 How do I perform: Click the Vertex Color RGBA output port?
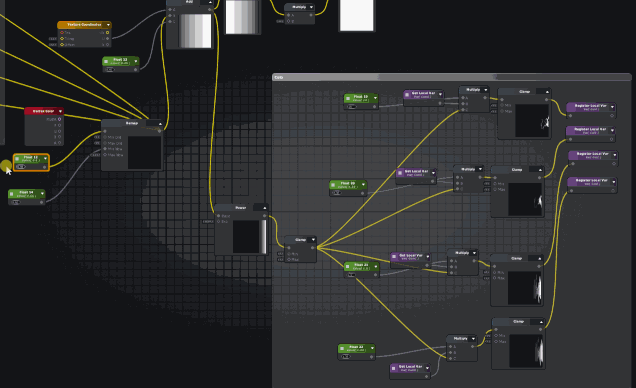pos(59,119)
